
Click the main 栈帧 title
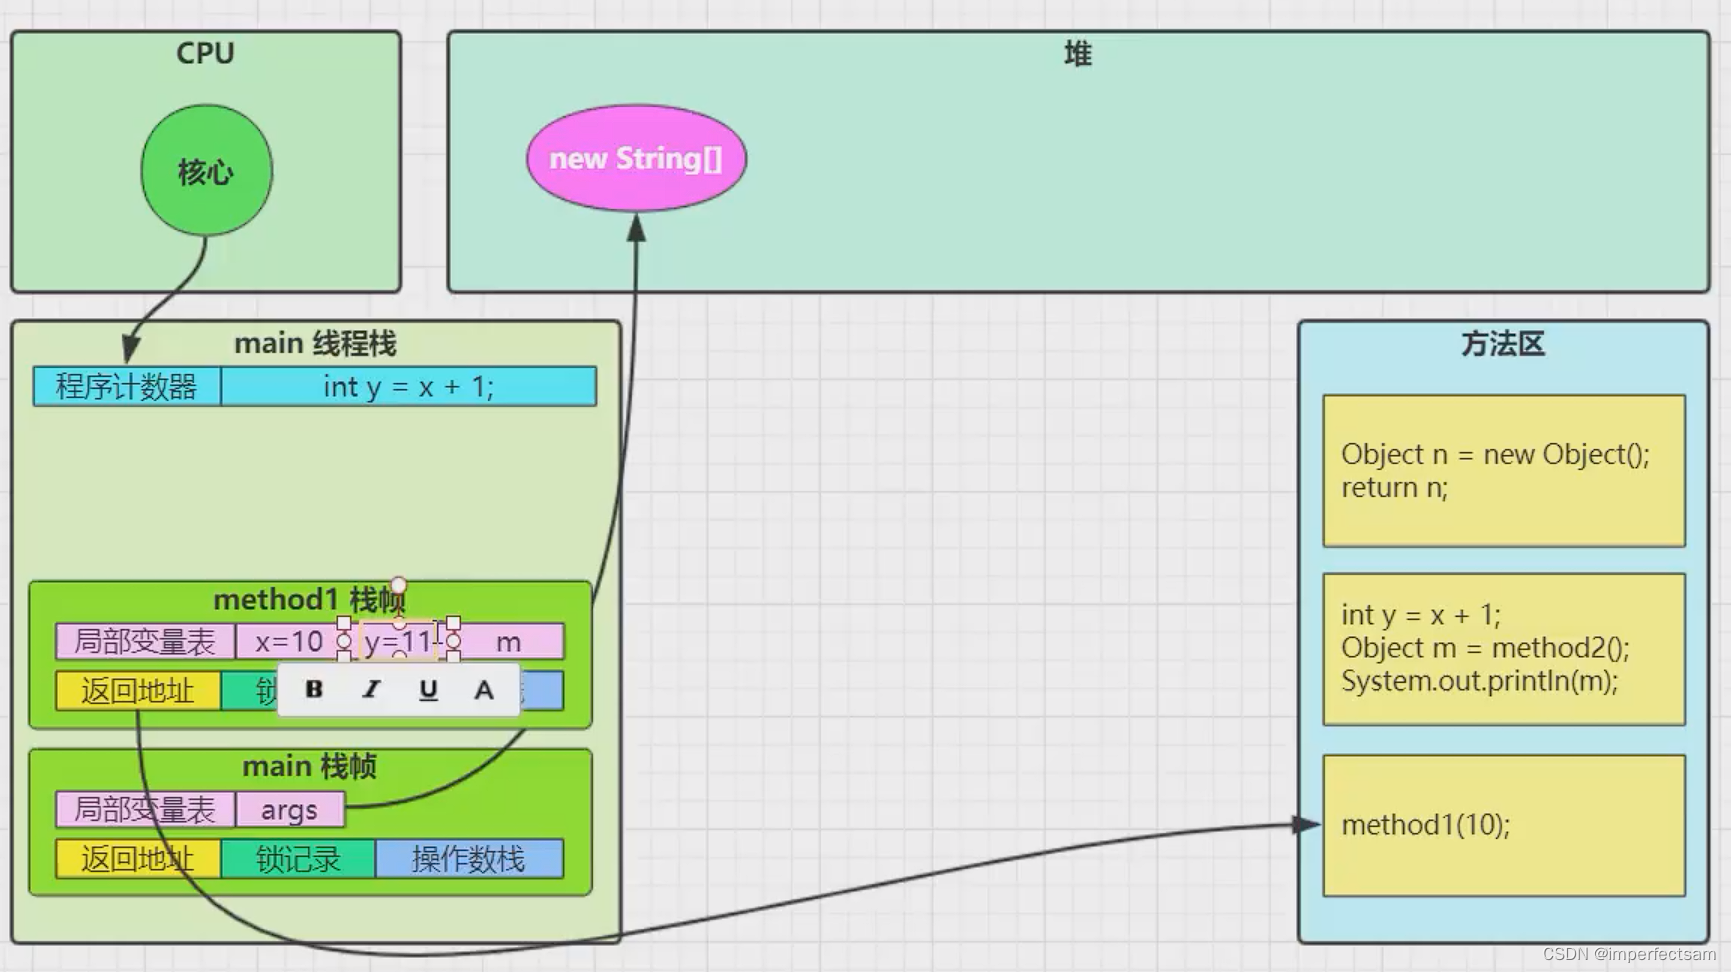(x=309, y=766)
